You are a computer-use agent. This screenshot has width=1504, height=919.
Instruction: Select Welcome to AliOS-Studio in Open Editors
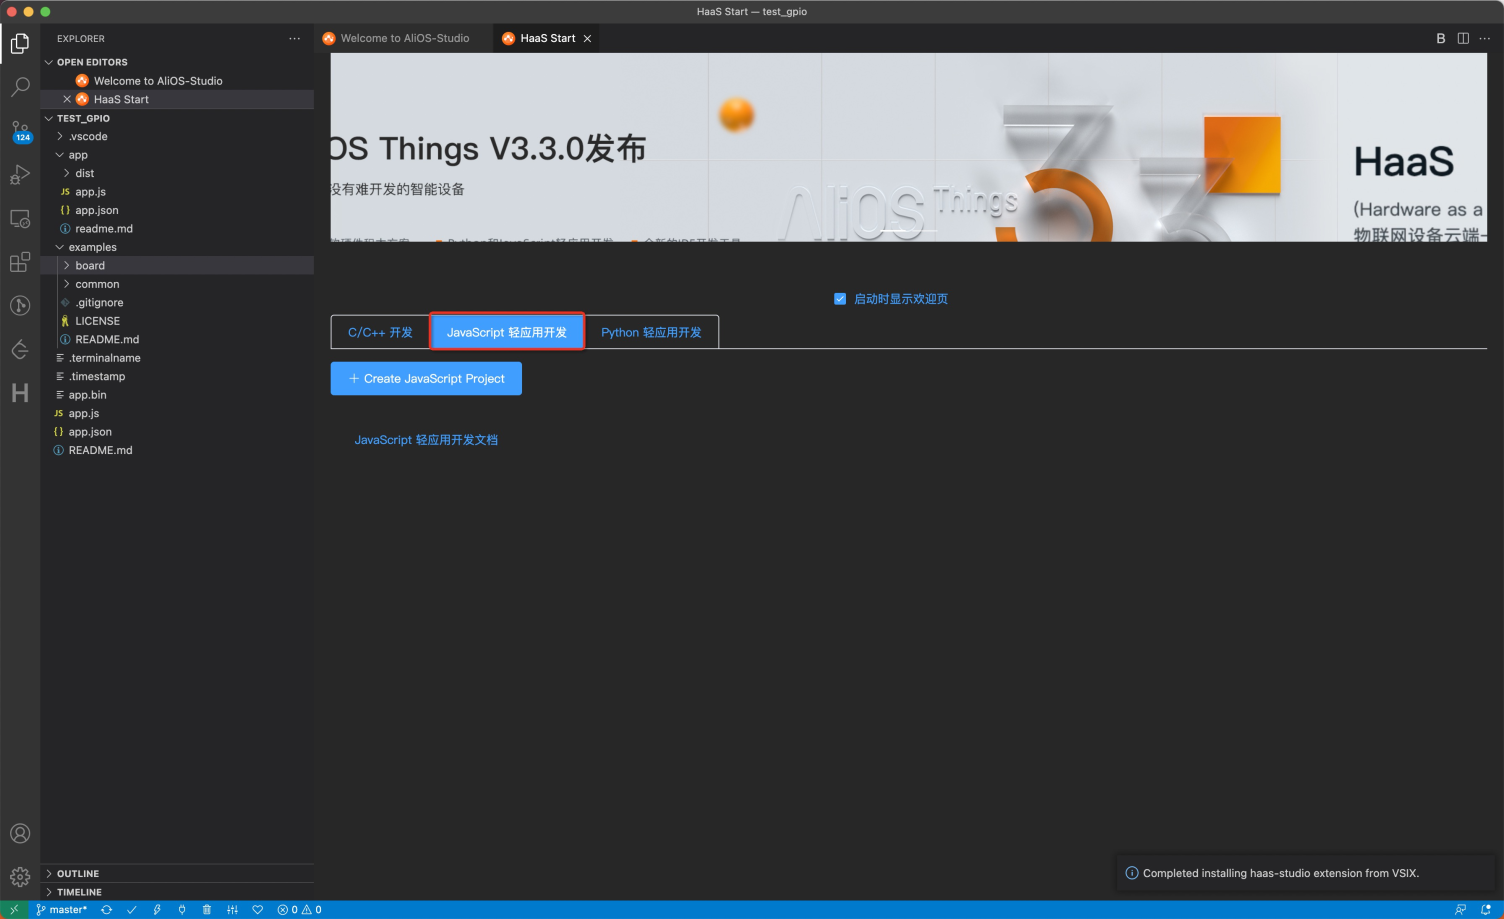158,81
